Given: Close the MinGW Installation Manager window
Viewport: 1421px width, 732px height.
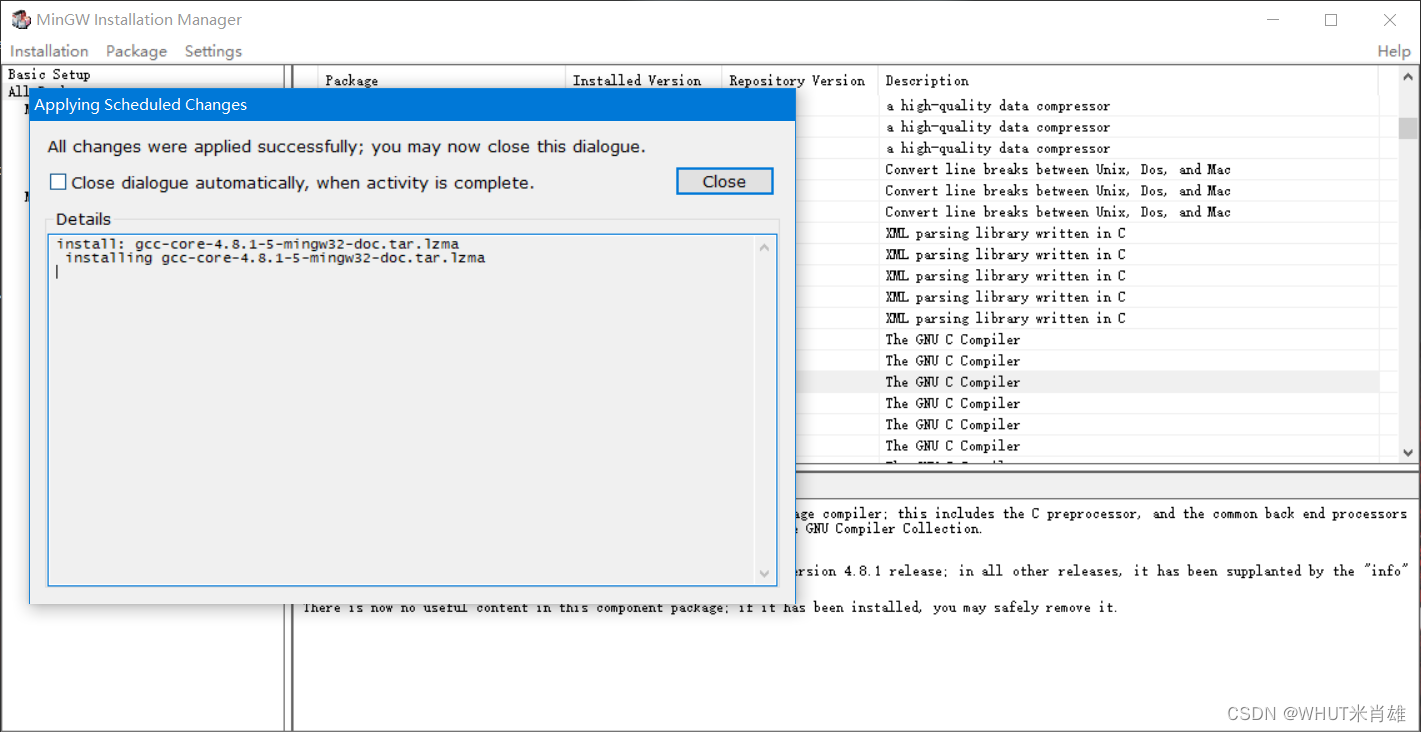Looking at the screenshot, I should coord(1390,20).
